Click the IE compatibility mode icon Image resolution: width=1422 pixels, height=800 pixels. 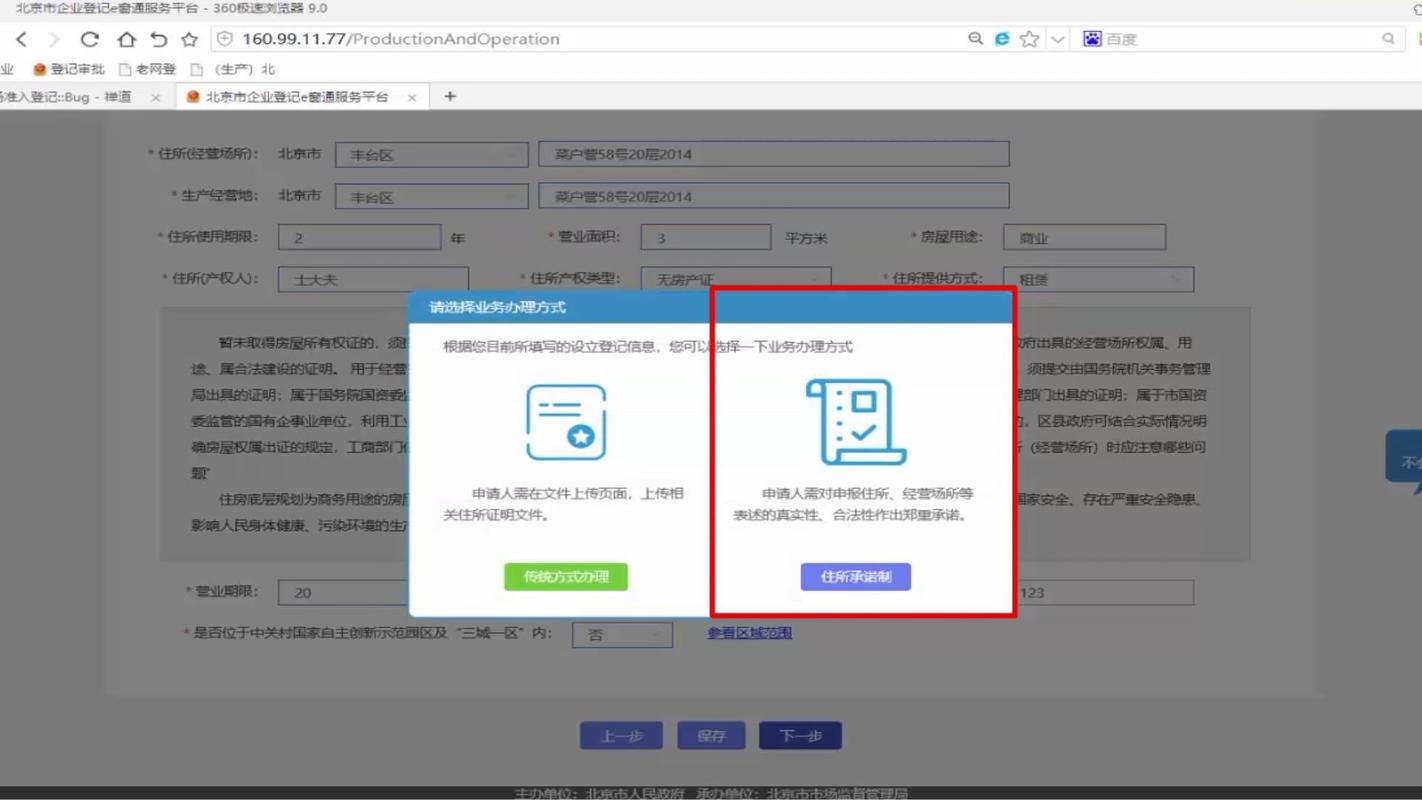[1002, 39]
